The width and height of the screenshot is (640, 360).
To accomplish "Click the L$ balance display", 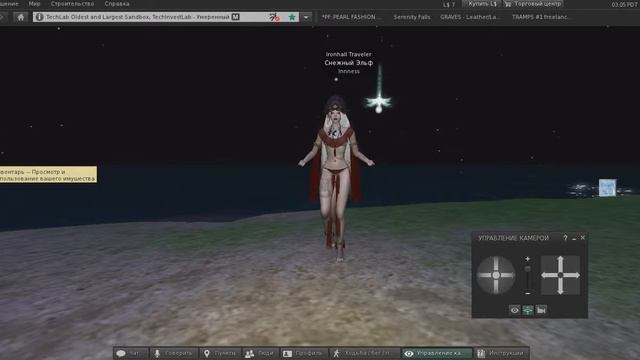I will click(x=449, y=4).
